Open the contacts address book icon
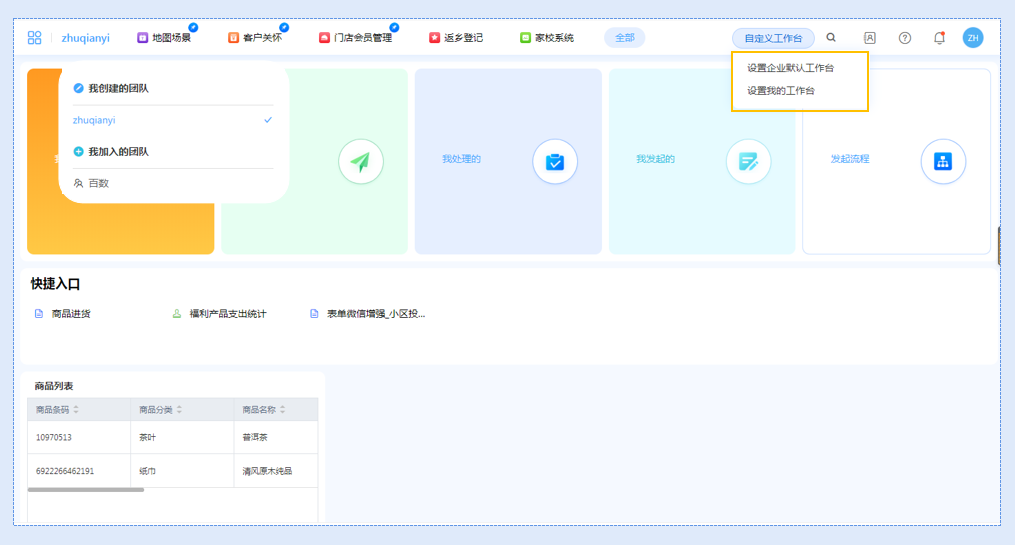The height and width of the screenshot is (545, 1015). tap(869, 38)
